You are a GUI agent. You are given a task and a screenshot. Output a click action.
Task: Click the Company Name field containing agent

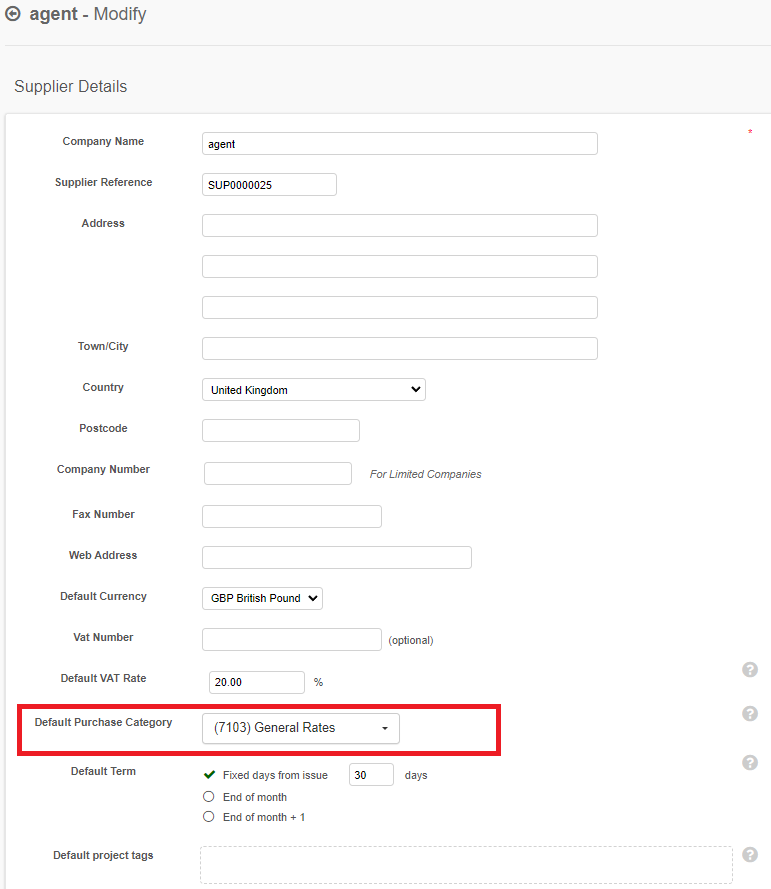pos(400,143)
